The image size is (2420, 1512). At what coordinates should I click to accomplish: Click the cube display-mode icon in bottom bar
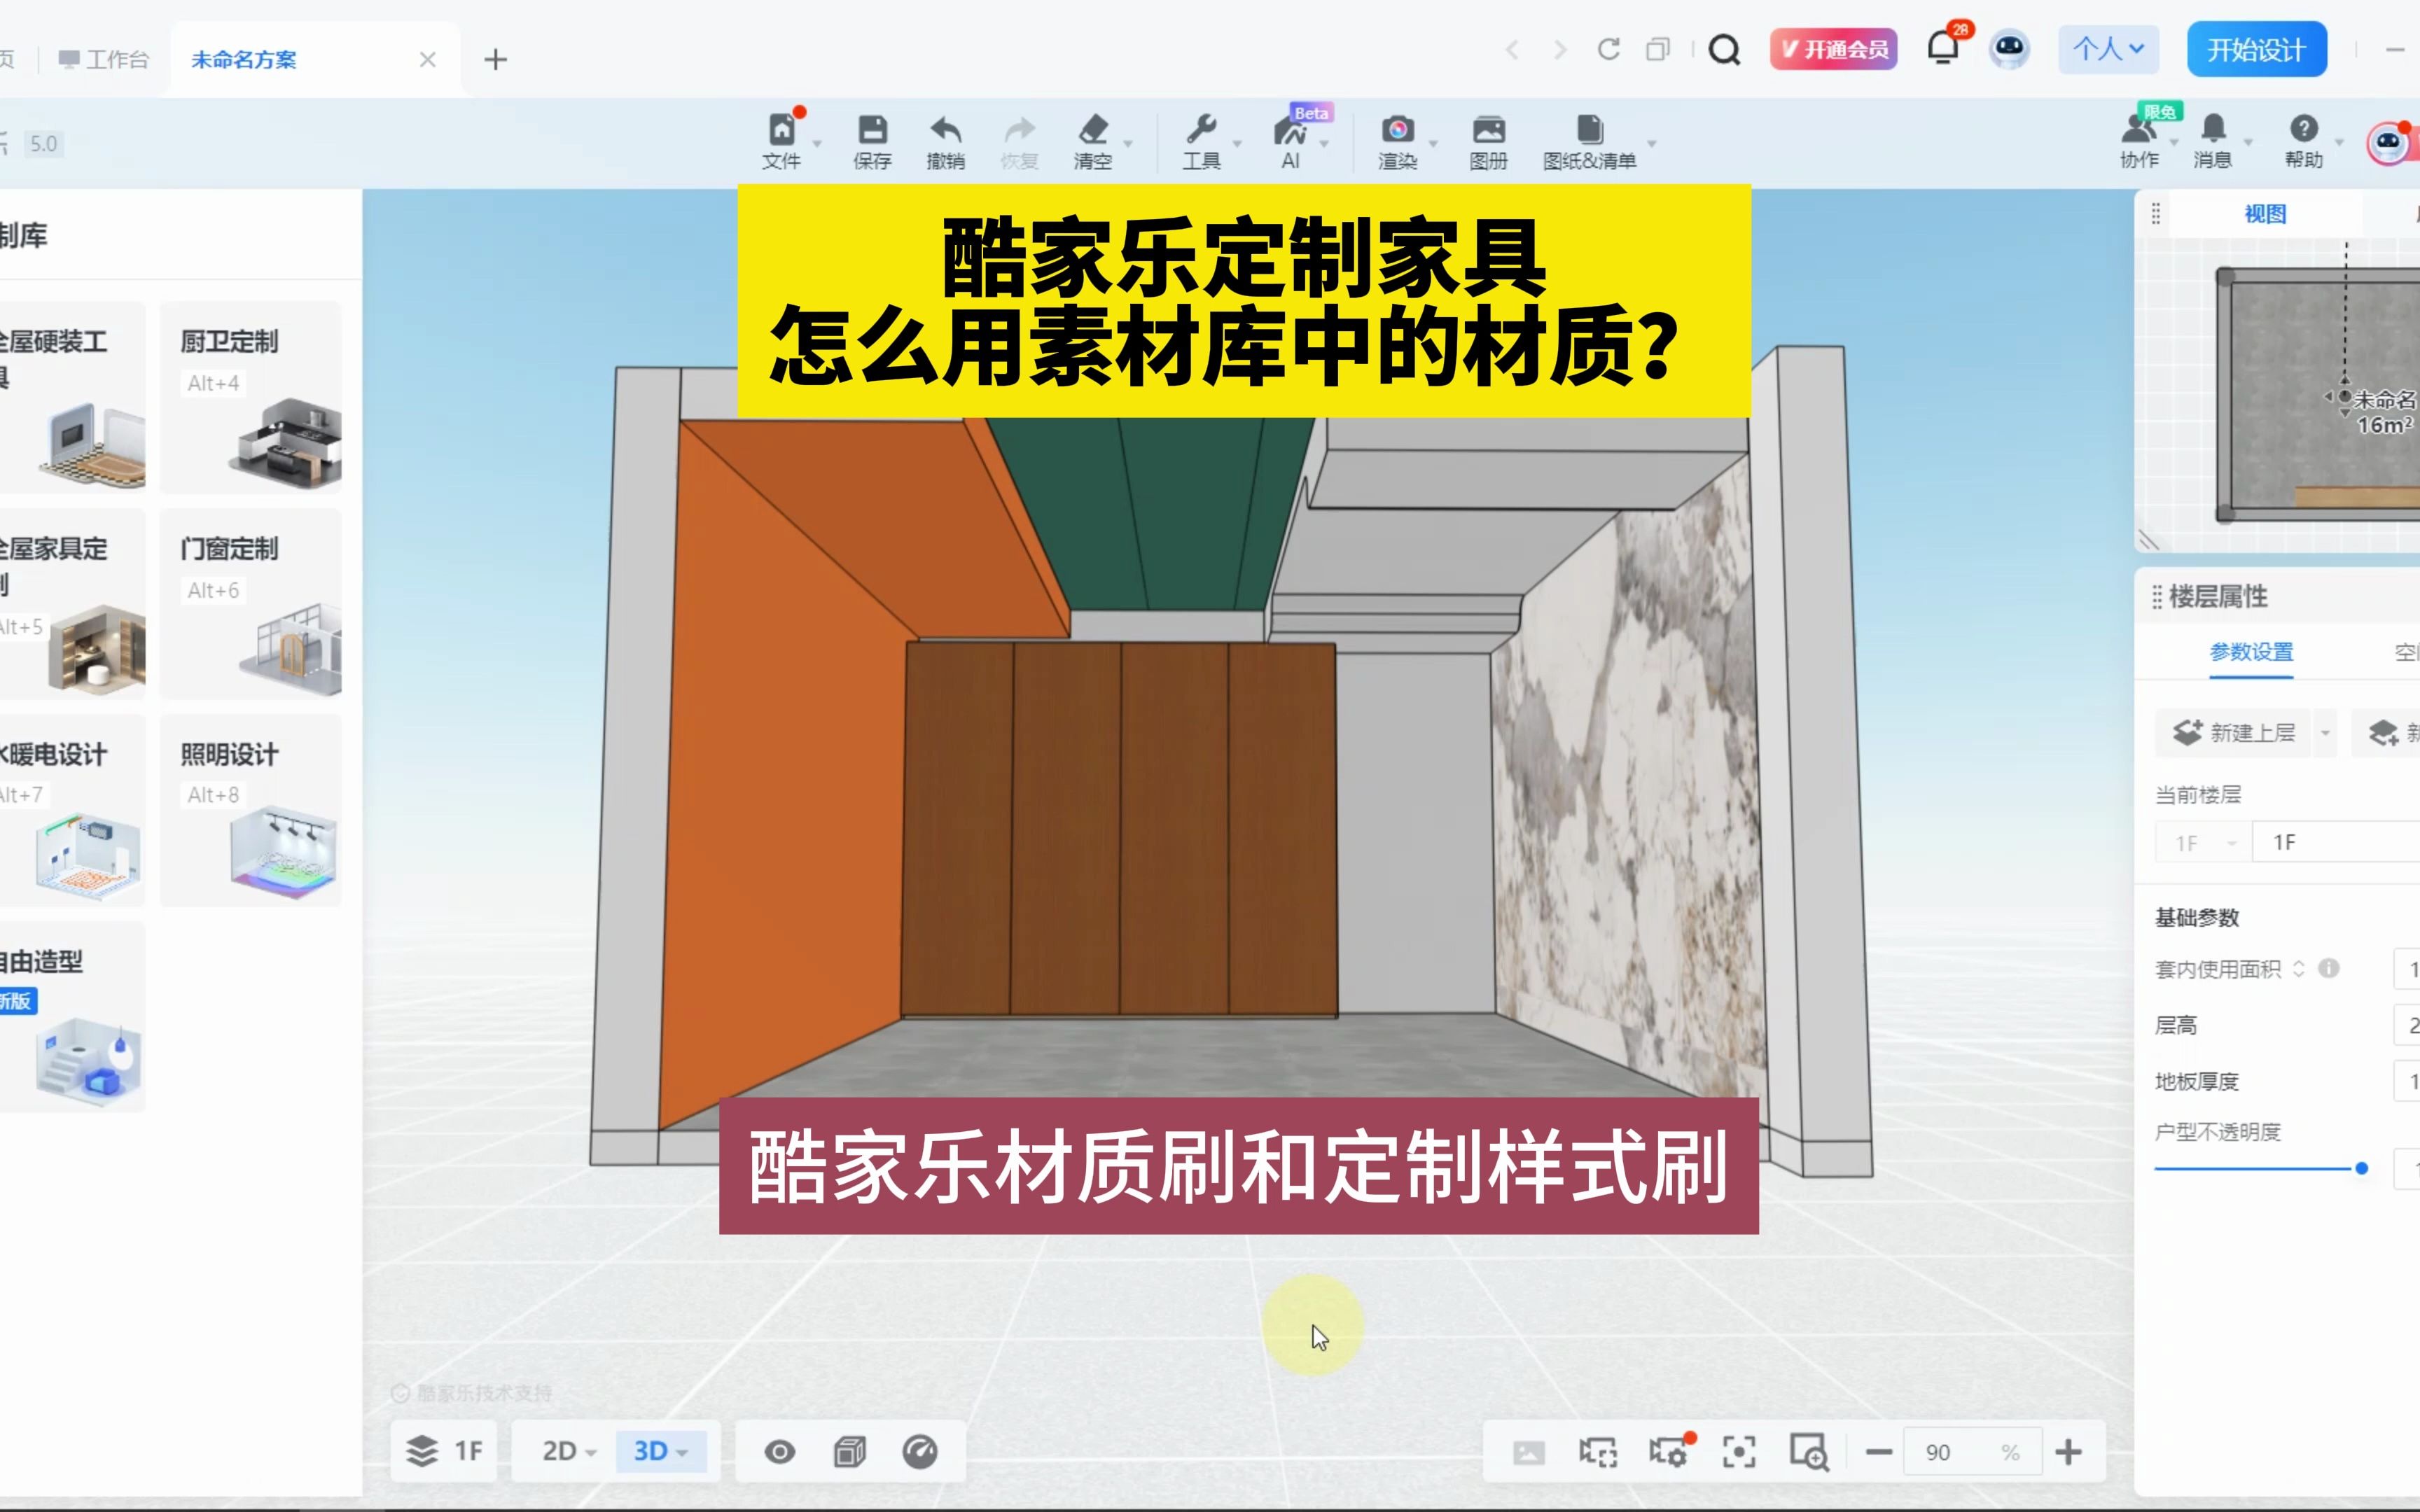click(x=850, y=1451)
